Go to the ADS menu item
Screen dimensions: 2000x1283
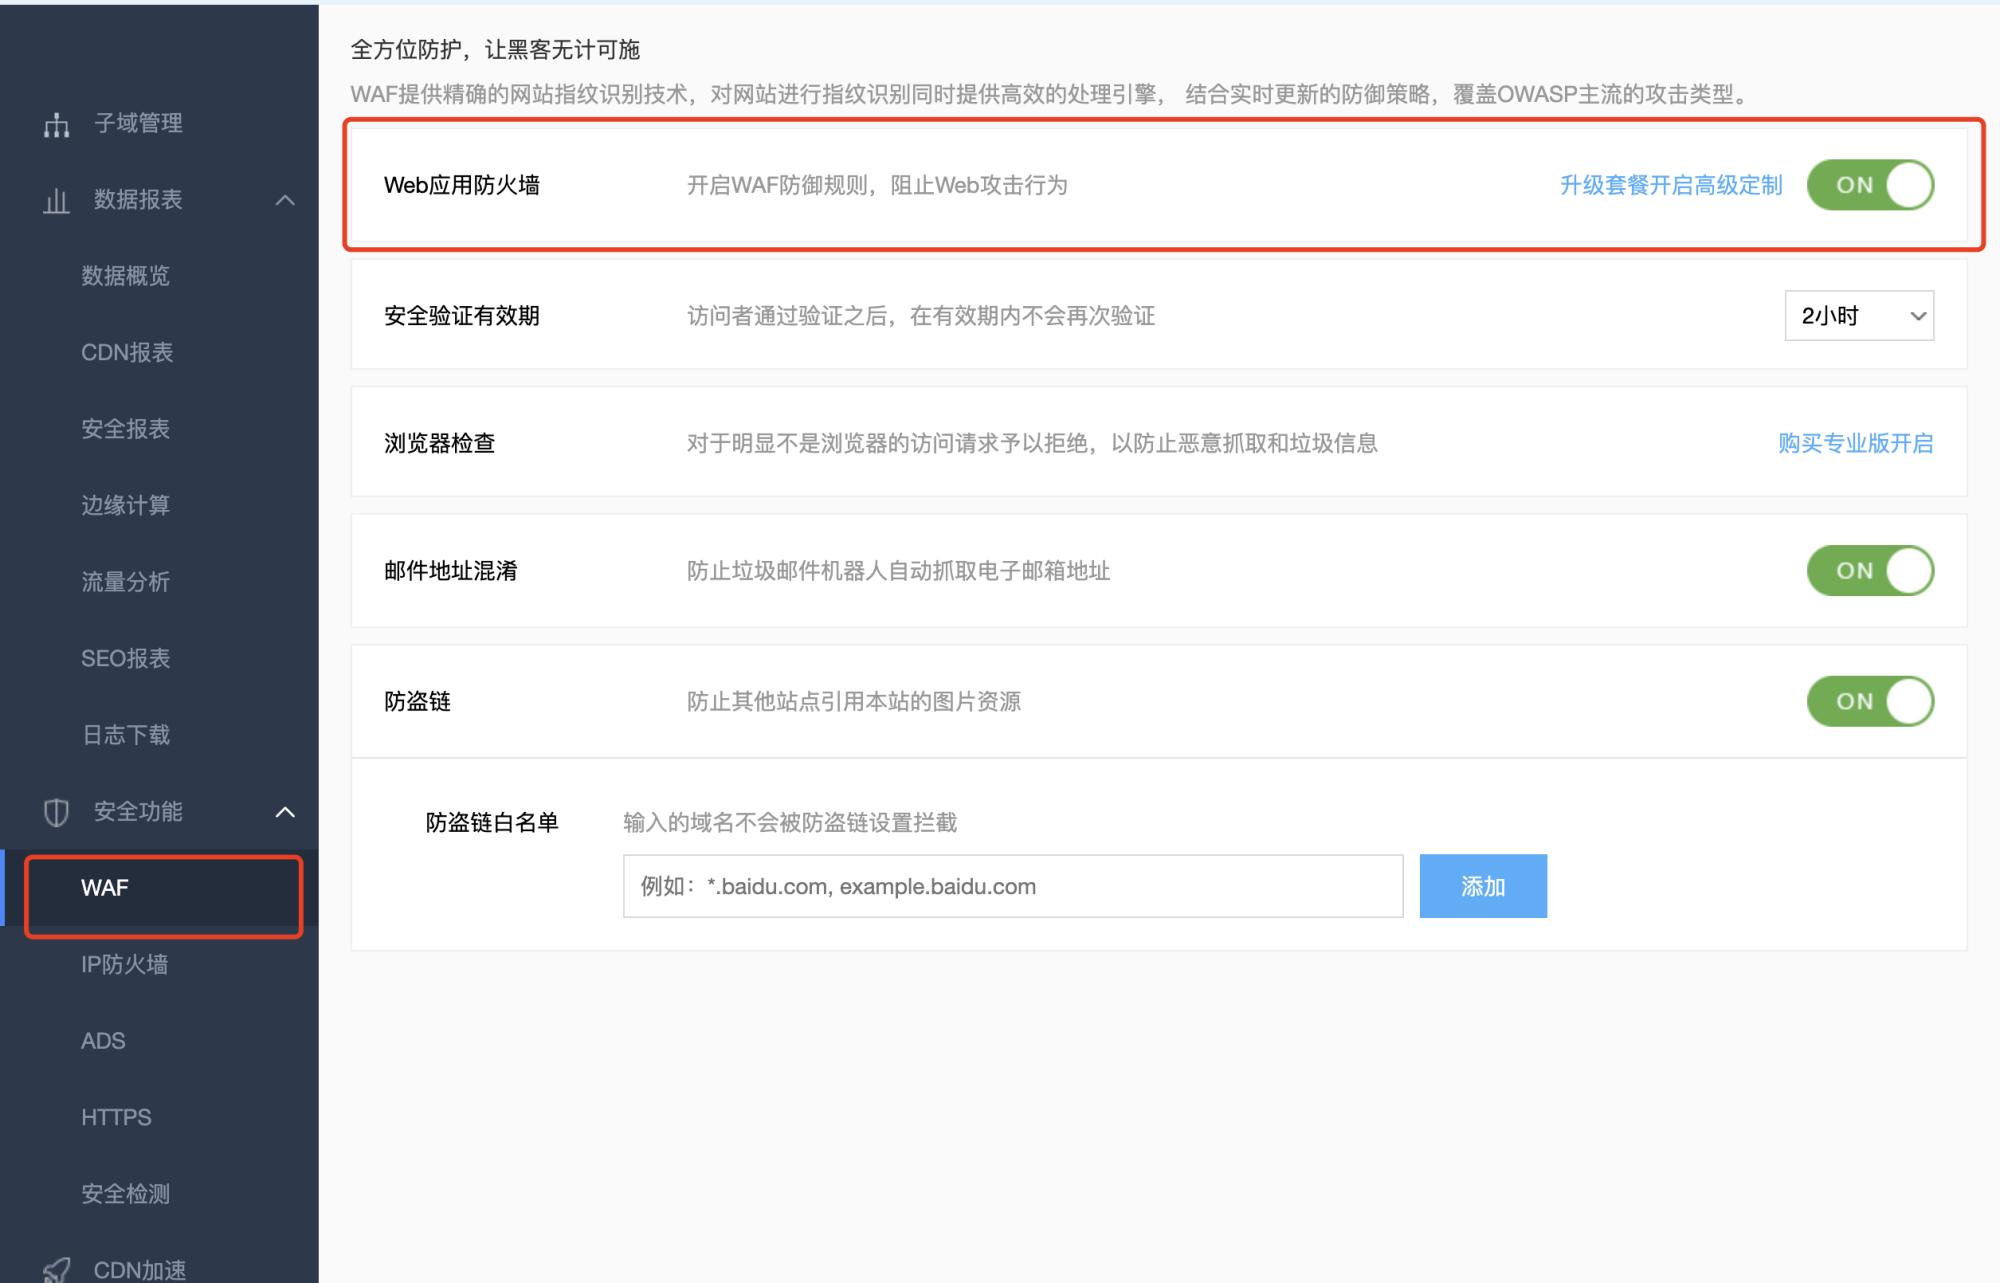point(103,1041)
